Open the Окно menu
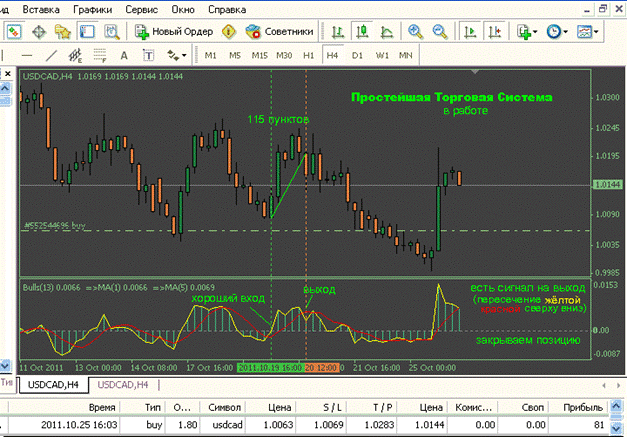The width and height of the screenshot is (627, 437). click(x=183, y=10)
